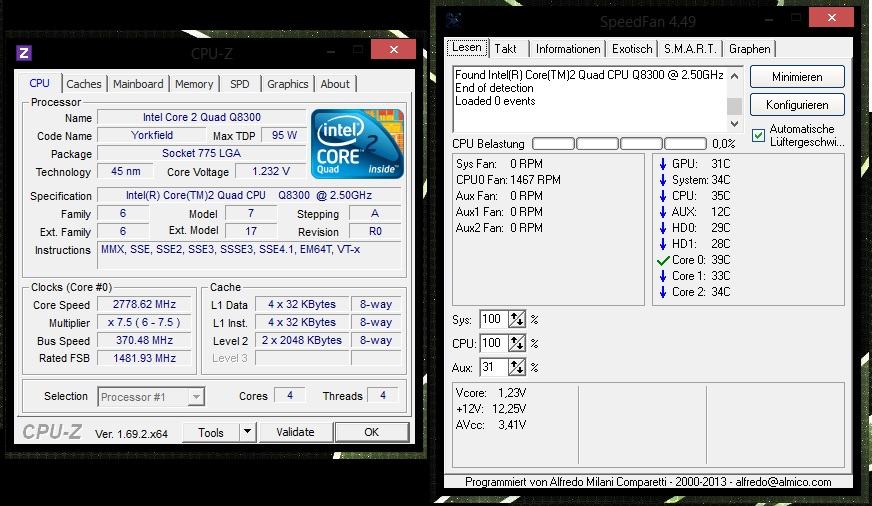This screenshot has width=872, height=506.
Task: Open the Mainboard tab
Action: click(138, 84)
